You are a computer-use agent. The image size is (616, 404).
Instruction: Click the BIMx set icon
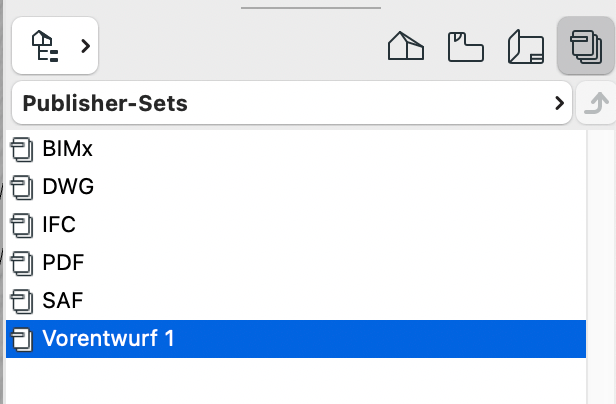pos(22,149)
